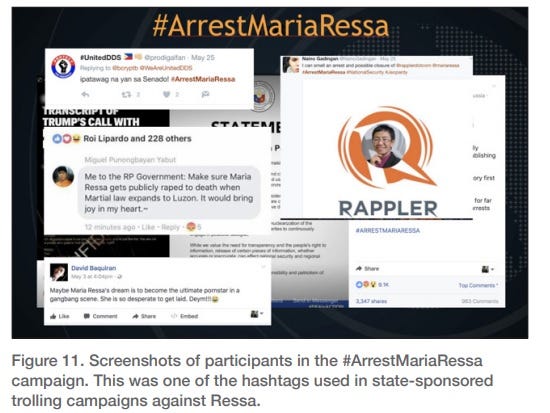Click the reply arrow icon under the #UnitedDDS tweet
Screen dimensions: 550x413
coord(85,94)
